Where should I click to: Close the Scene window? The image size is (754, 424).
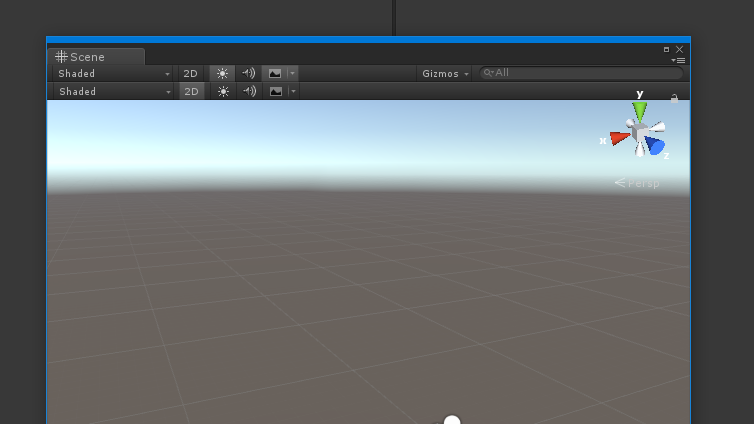[x=679, y=50]
